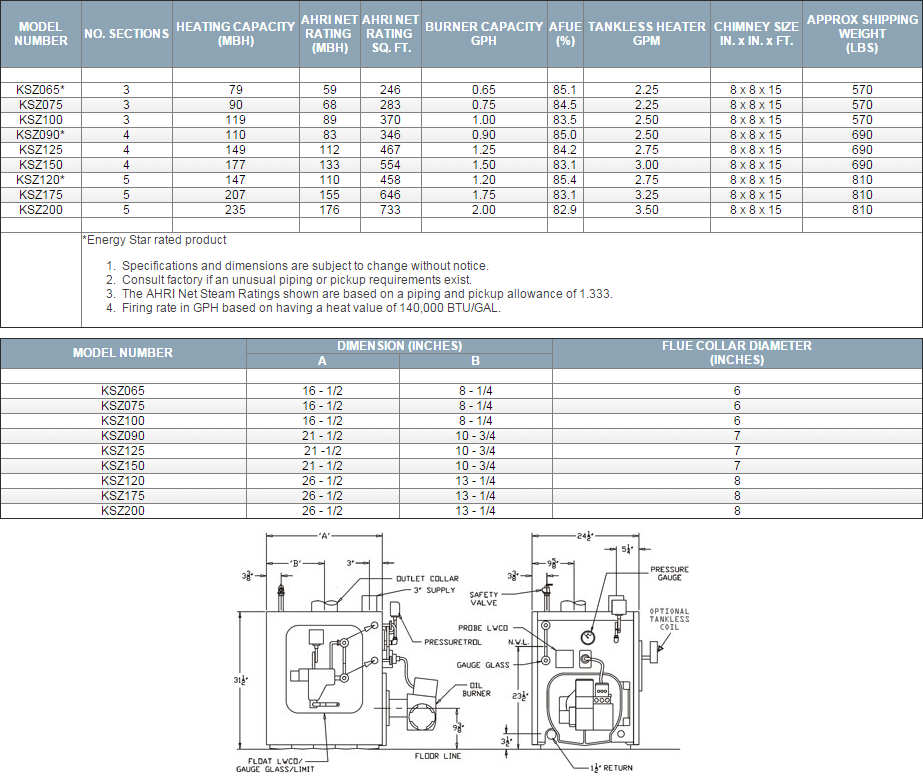Click the burner capacity value 0.65
The height and width of the screenshot is (783, 923).
pyautogui.click(x=484, y=89)
